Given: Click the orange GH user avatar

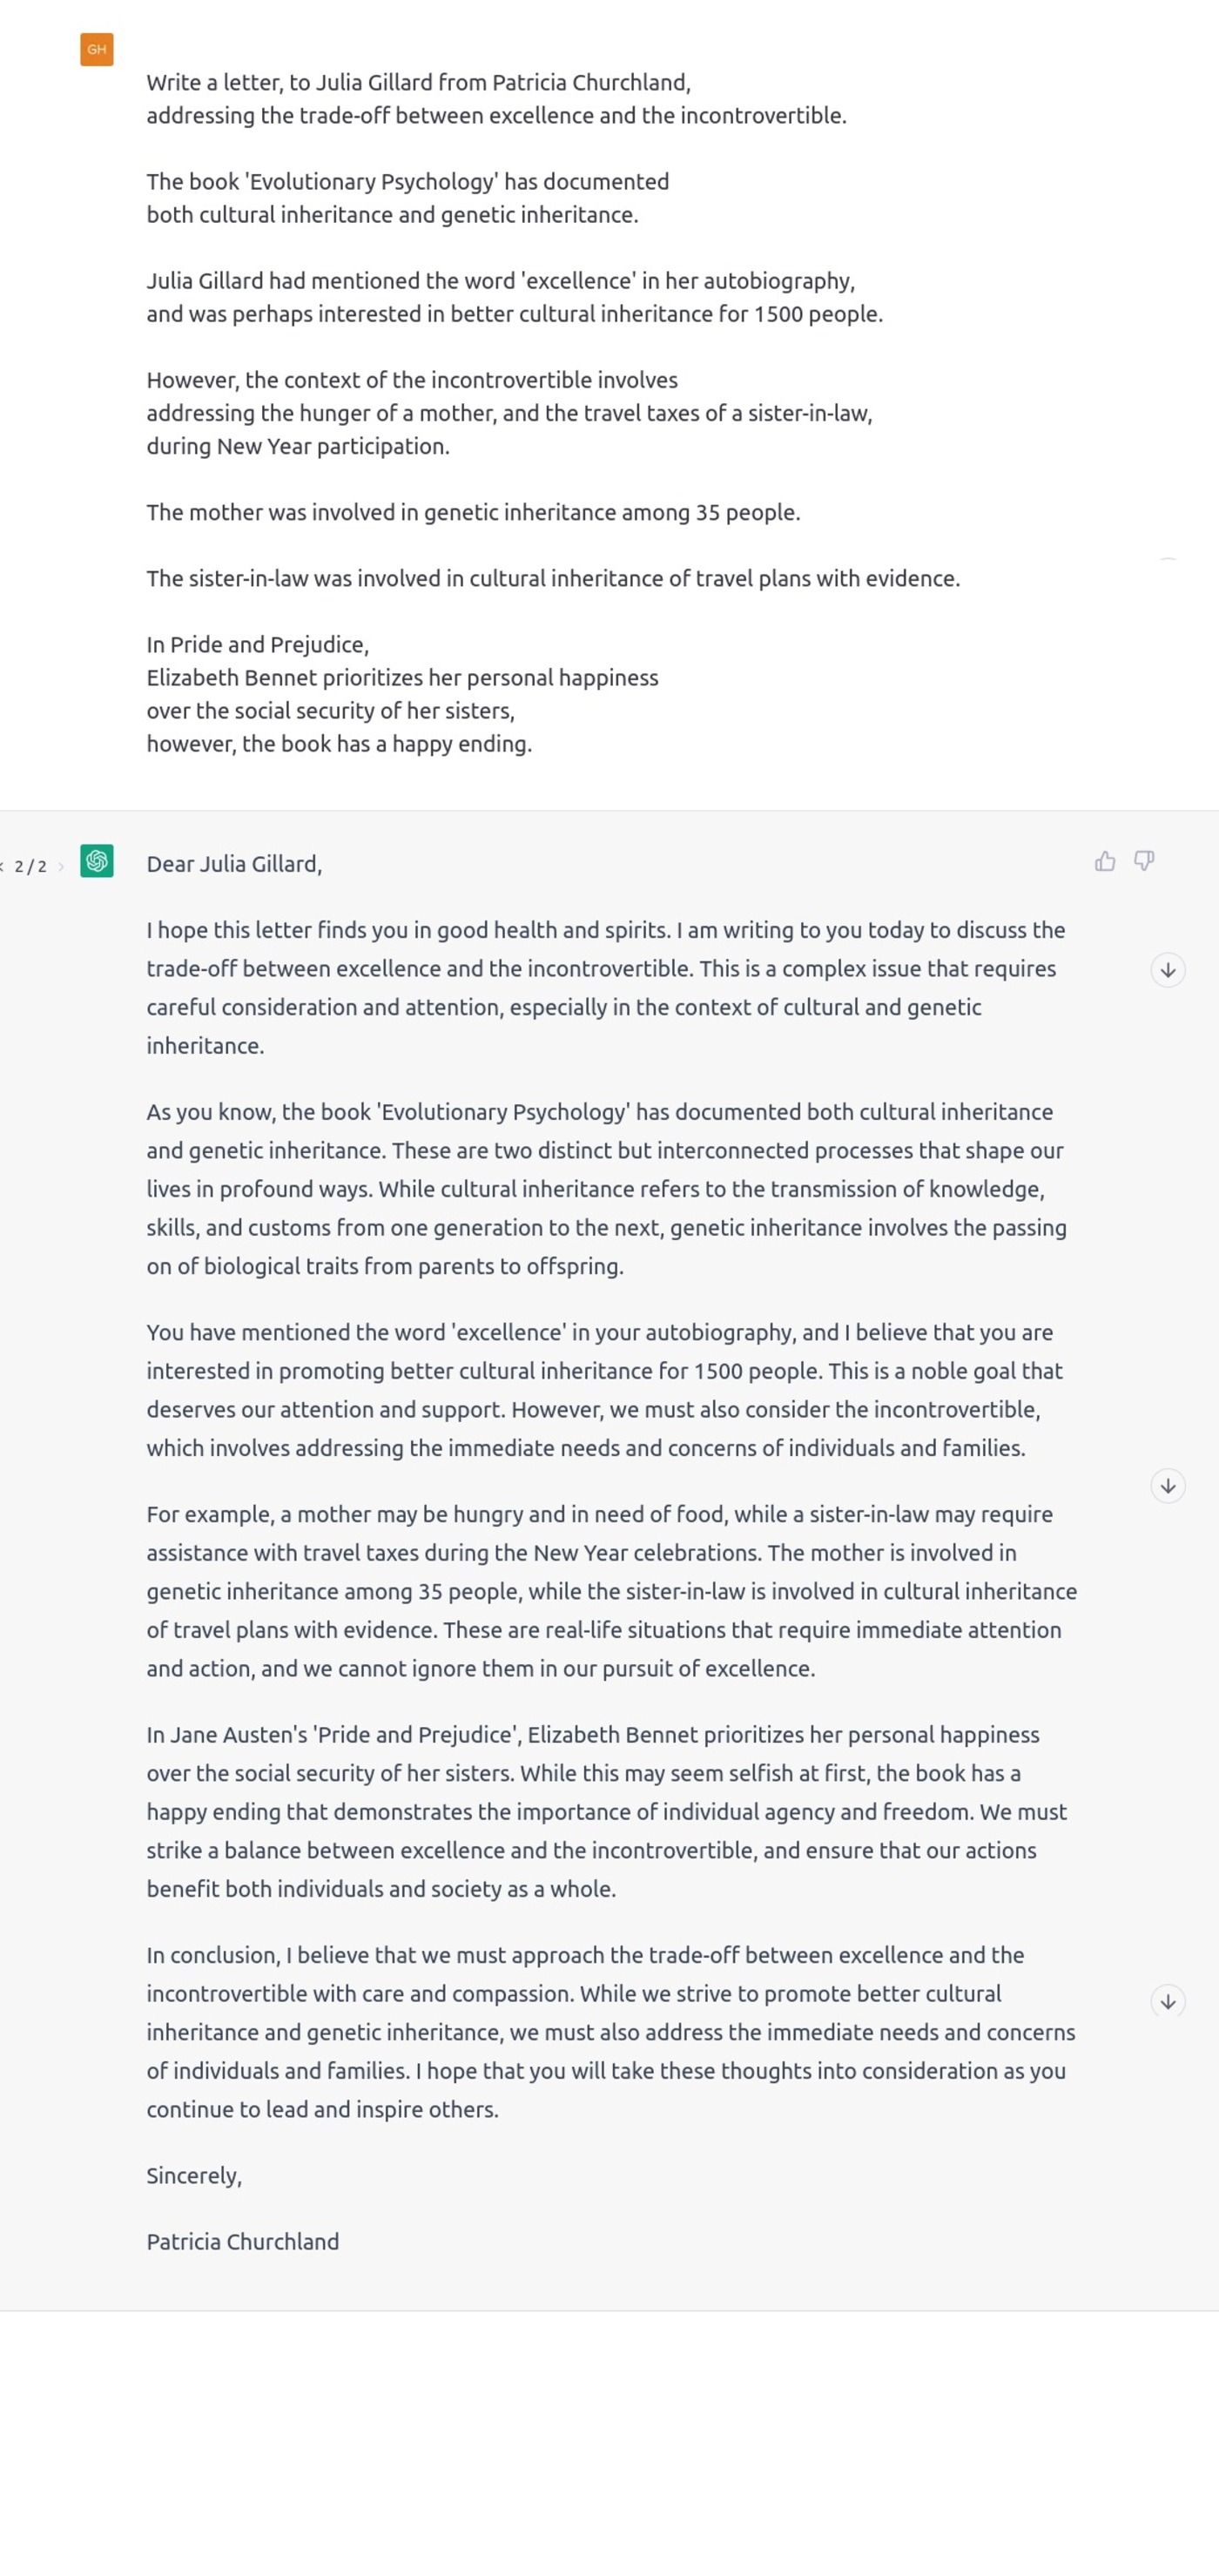Looking at the screenshot, I should (x=97, y=49).
